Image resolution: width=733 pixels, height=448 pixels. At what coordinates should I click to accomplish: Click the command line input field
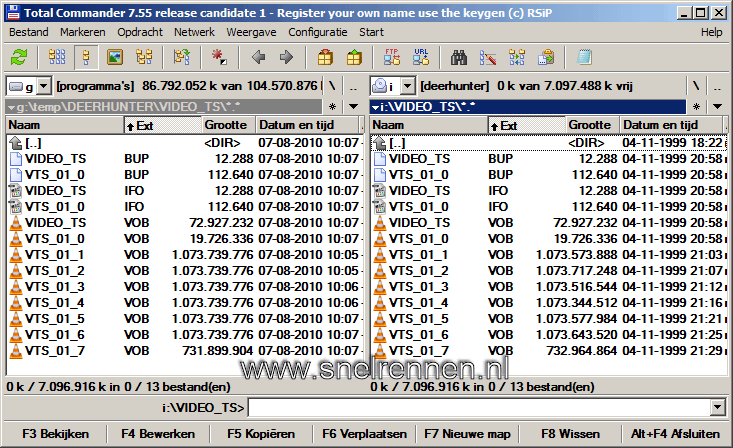[x=480, y=407]
